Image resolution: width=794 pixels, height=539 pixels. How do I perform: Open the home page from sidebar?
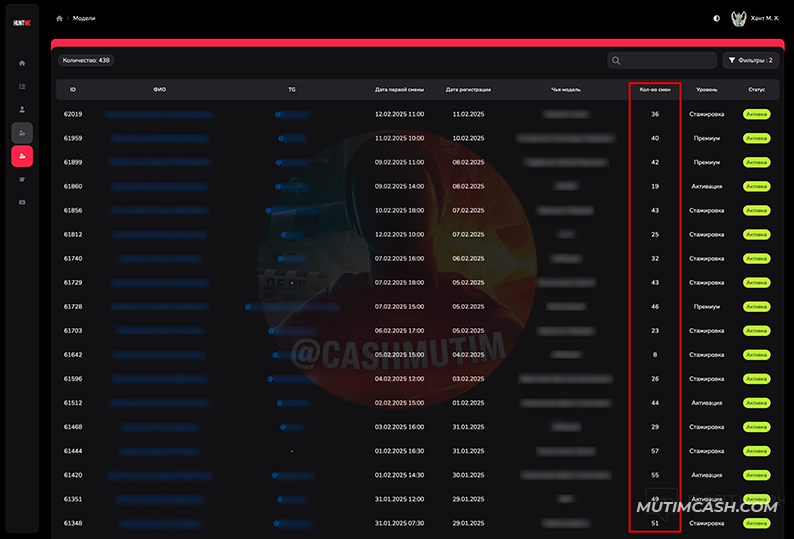click(22, 63)
